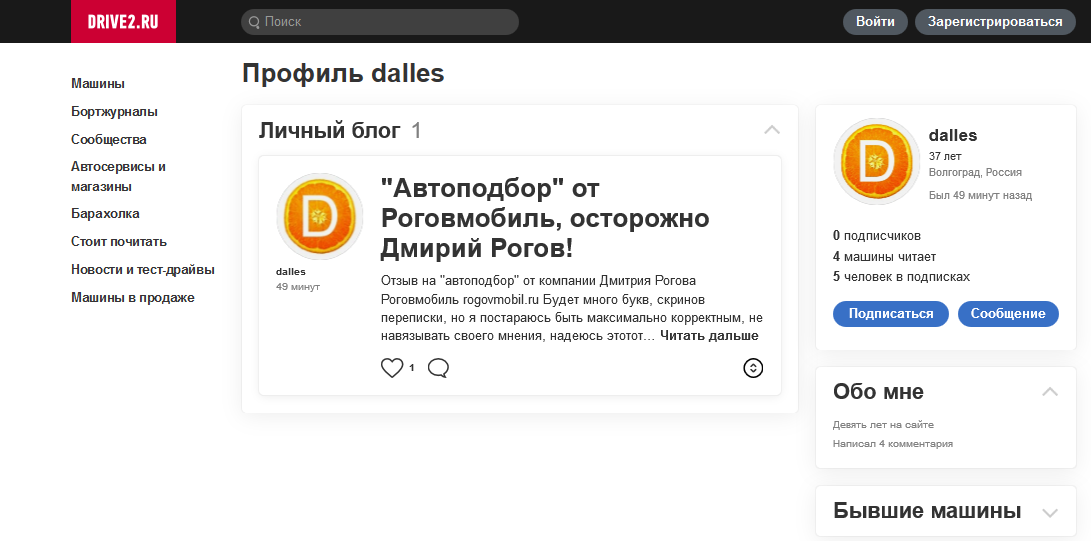Click dalles author name under post avatar
1092x548 pixels.
[290, 272]
